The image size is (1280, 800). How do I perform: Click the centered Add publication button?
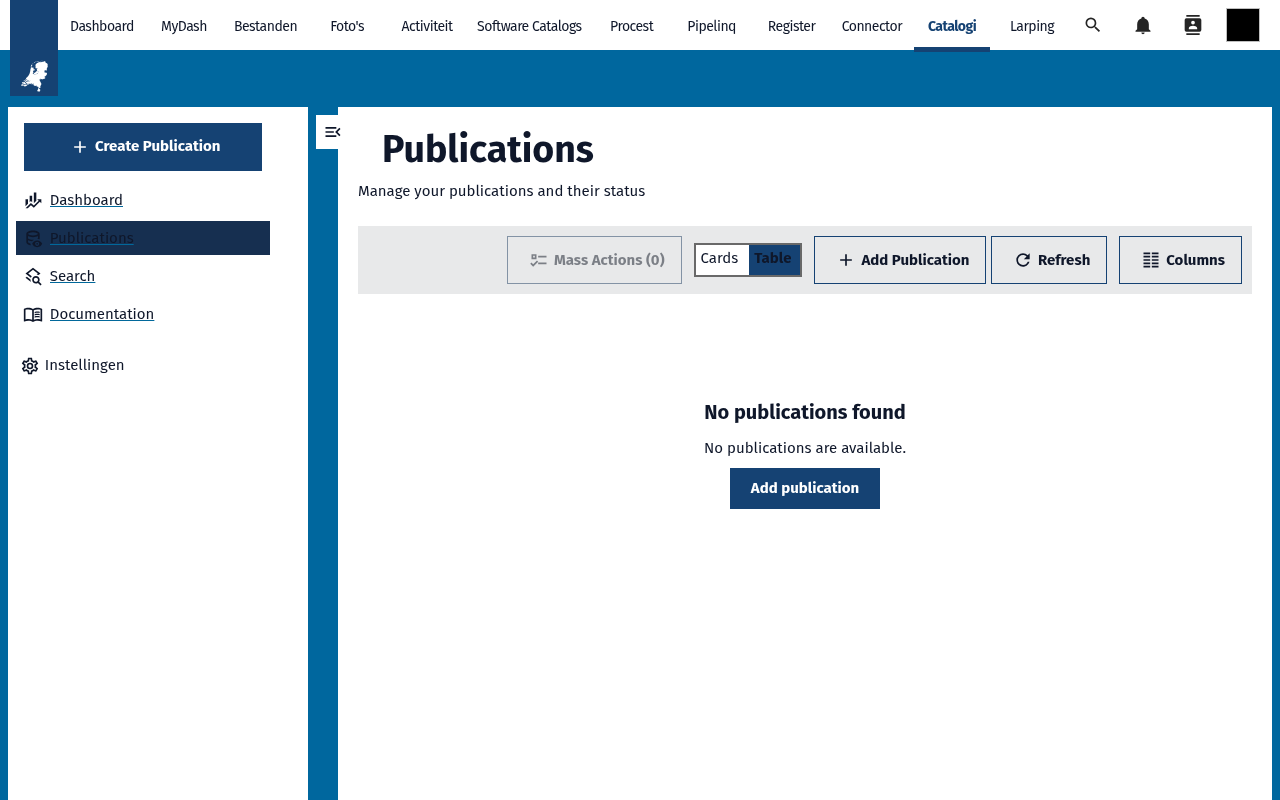click(x=805, y=488)
